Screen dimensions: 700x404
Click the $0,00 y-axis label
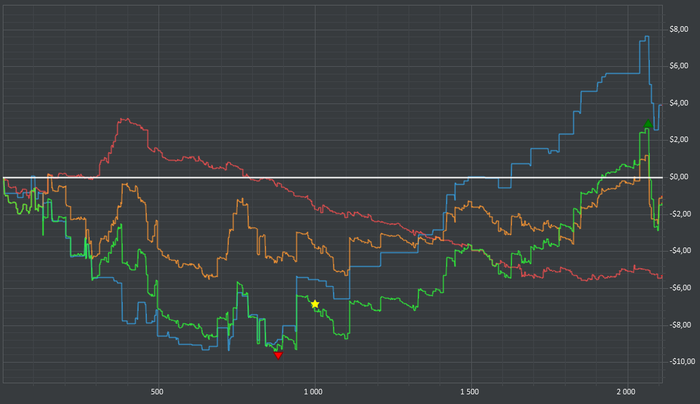pyautogui.click(x=679, y=177)
